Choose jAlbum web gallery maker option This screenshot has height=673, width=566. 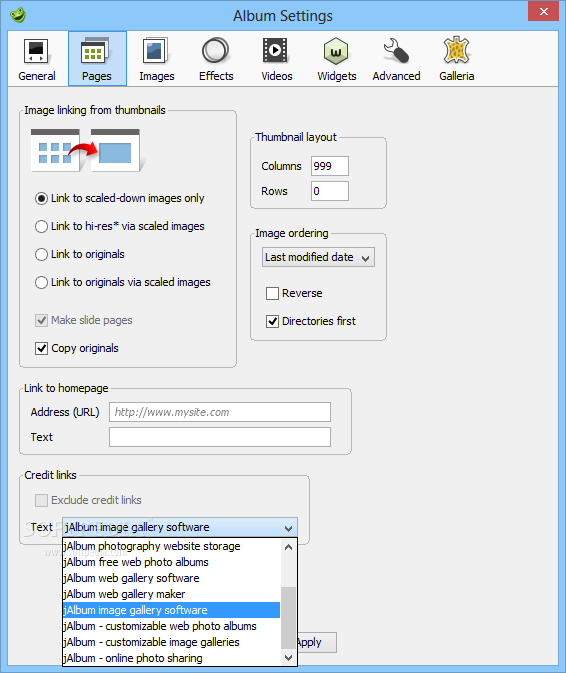point(172,594)
